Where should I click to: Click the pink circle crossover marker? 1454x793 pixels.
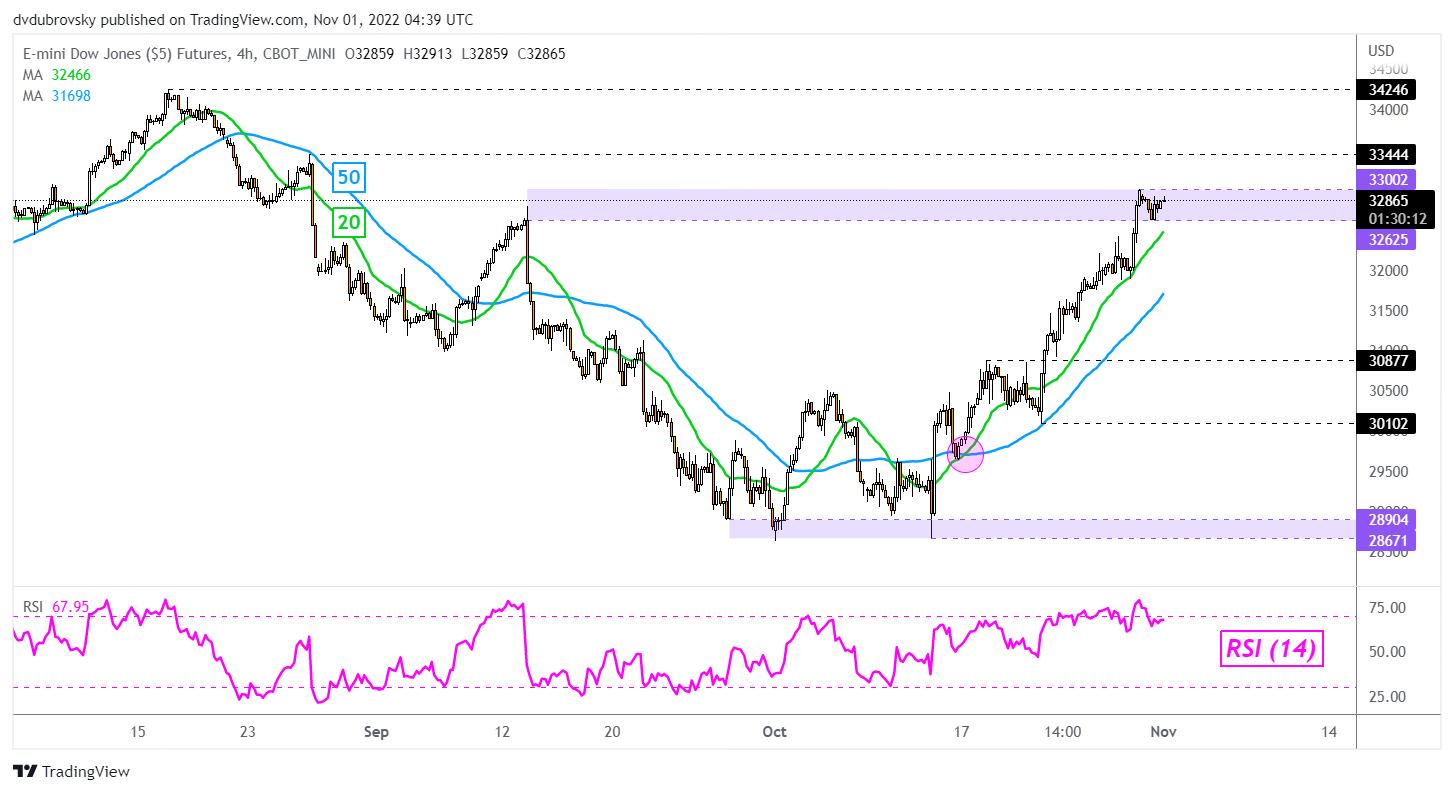pyautogui.click(x=965, y=454)
